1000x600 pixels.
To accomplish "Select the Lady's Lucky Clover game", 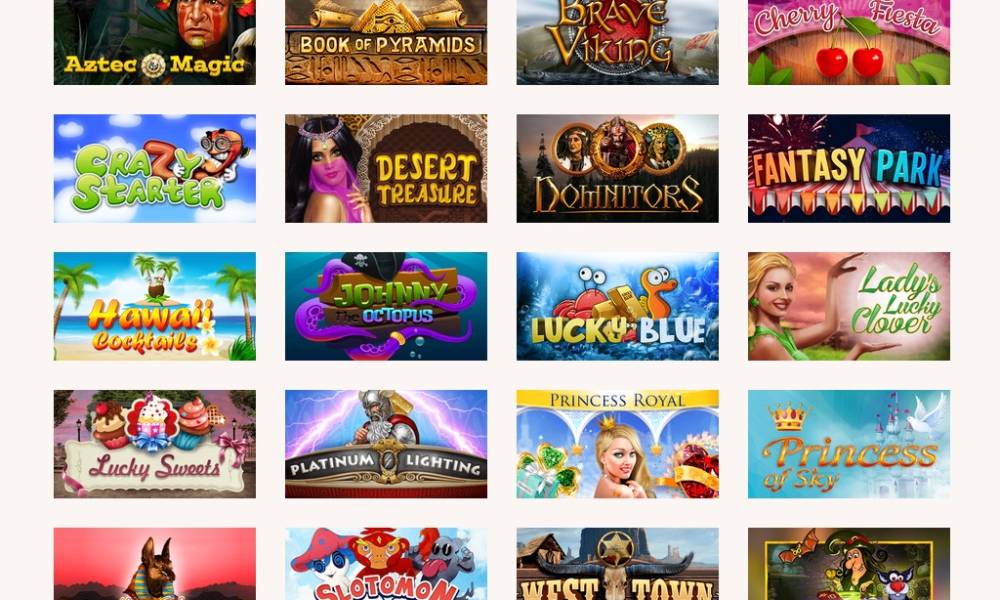I will (849, 306).
